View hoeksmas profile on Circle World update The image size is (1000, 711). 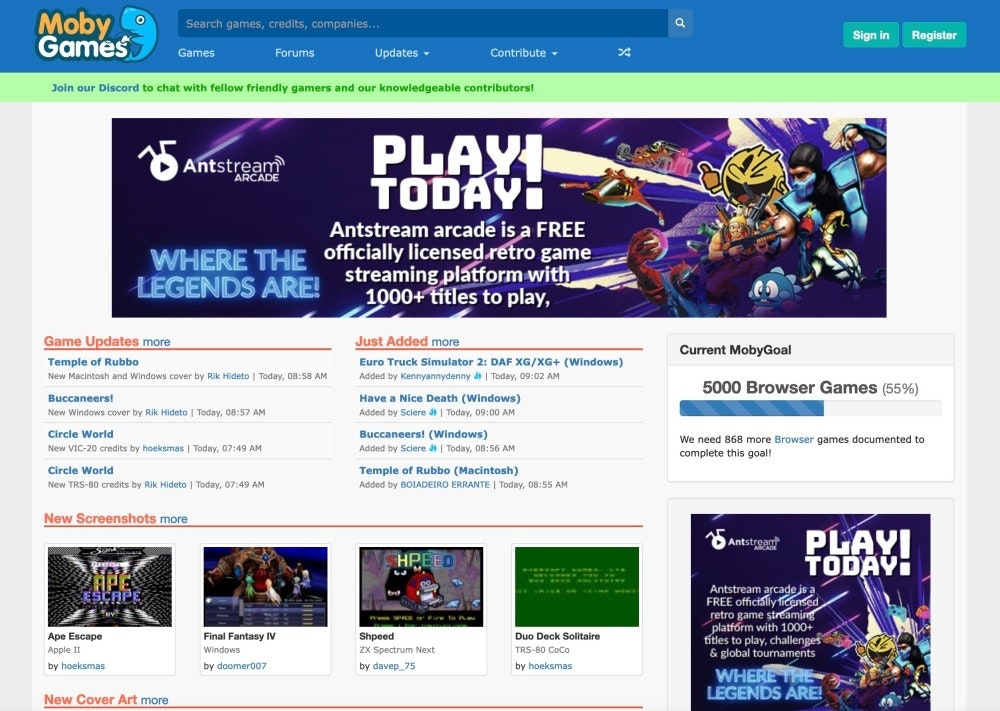[163, 448]
